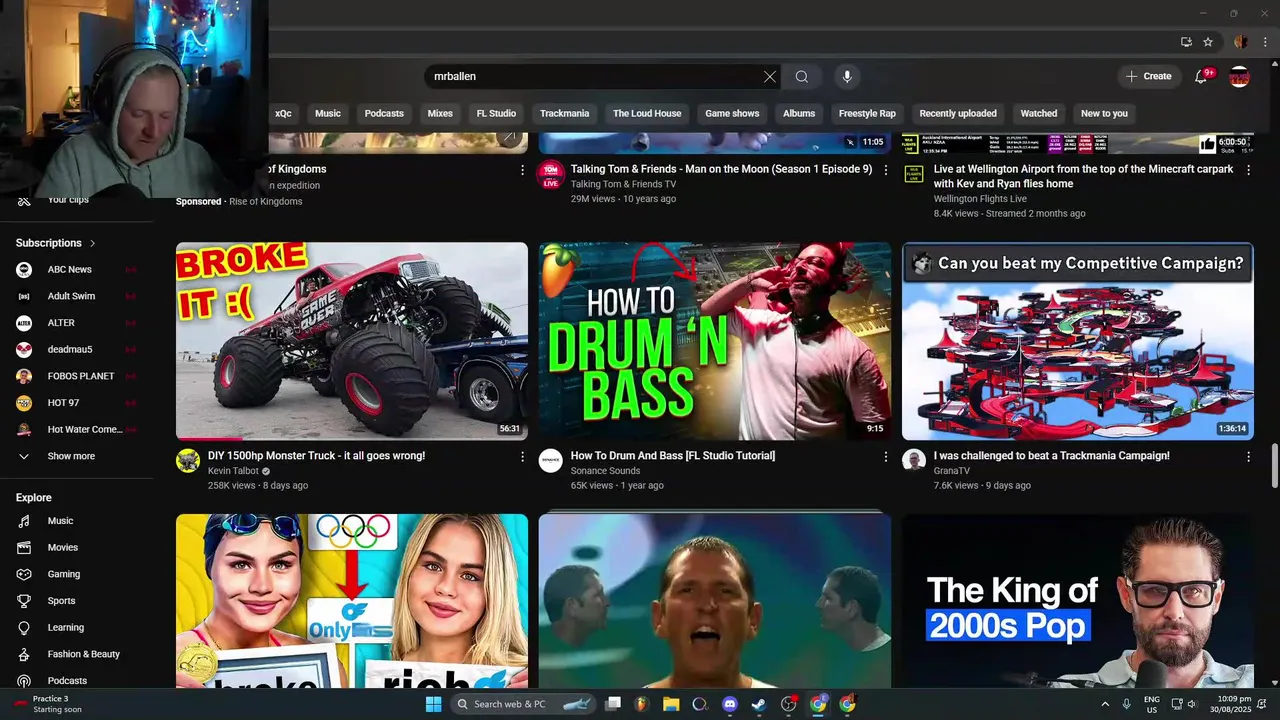Image resolution: width=1280 pixels, height=720 pixels.
Task: Open more options for Talking Tom video
Action: tap(885, 170)
